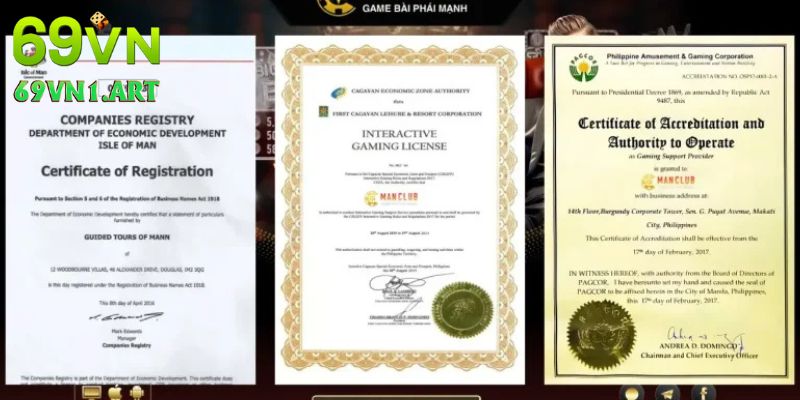Click the gold seal on the PAGCOR certificate
Viewport: 800px width, 400px height.
(x=601, y=335)
